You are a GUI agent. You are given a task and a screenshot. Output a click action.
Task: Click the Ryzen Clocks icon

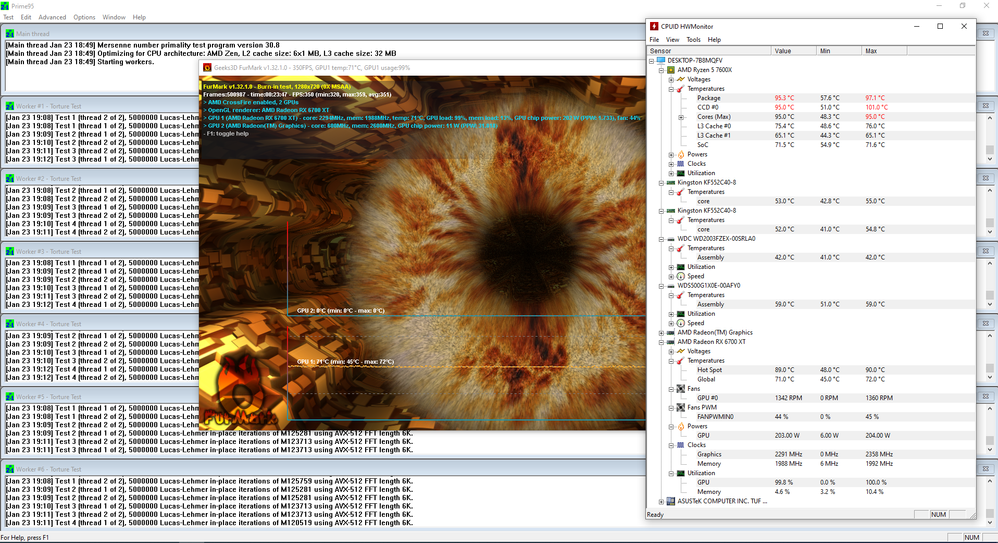tap(680, 164)
